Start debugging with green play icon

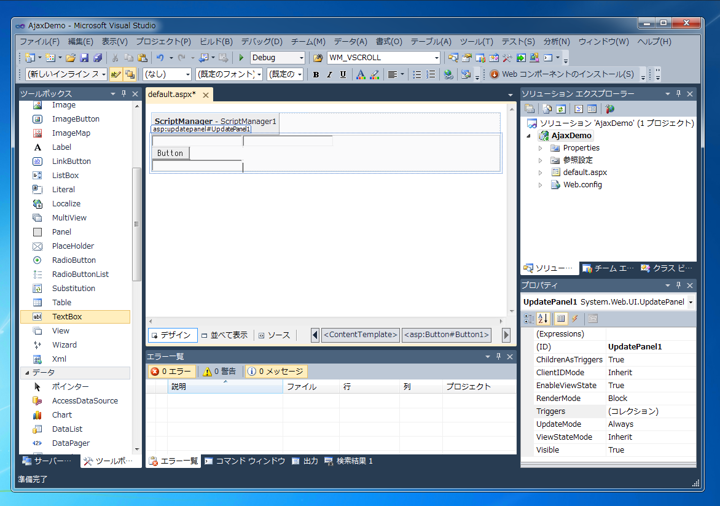click(241, 58)
